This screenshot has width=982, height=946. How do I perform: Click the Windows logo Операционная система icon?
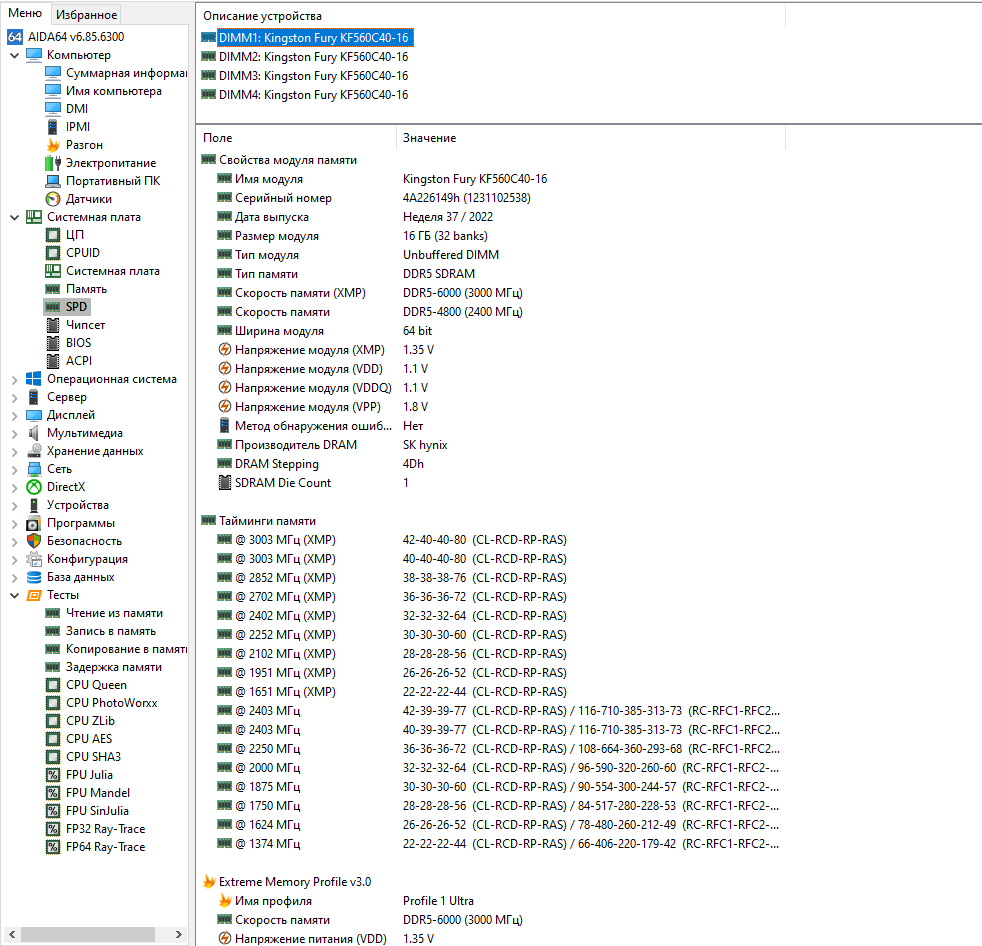coord(34,379)
